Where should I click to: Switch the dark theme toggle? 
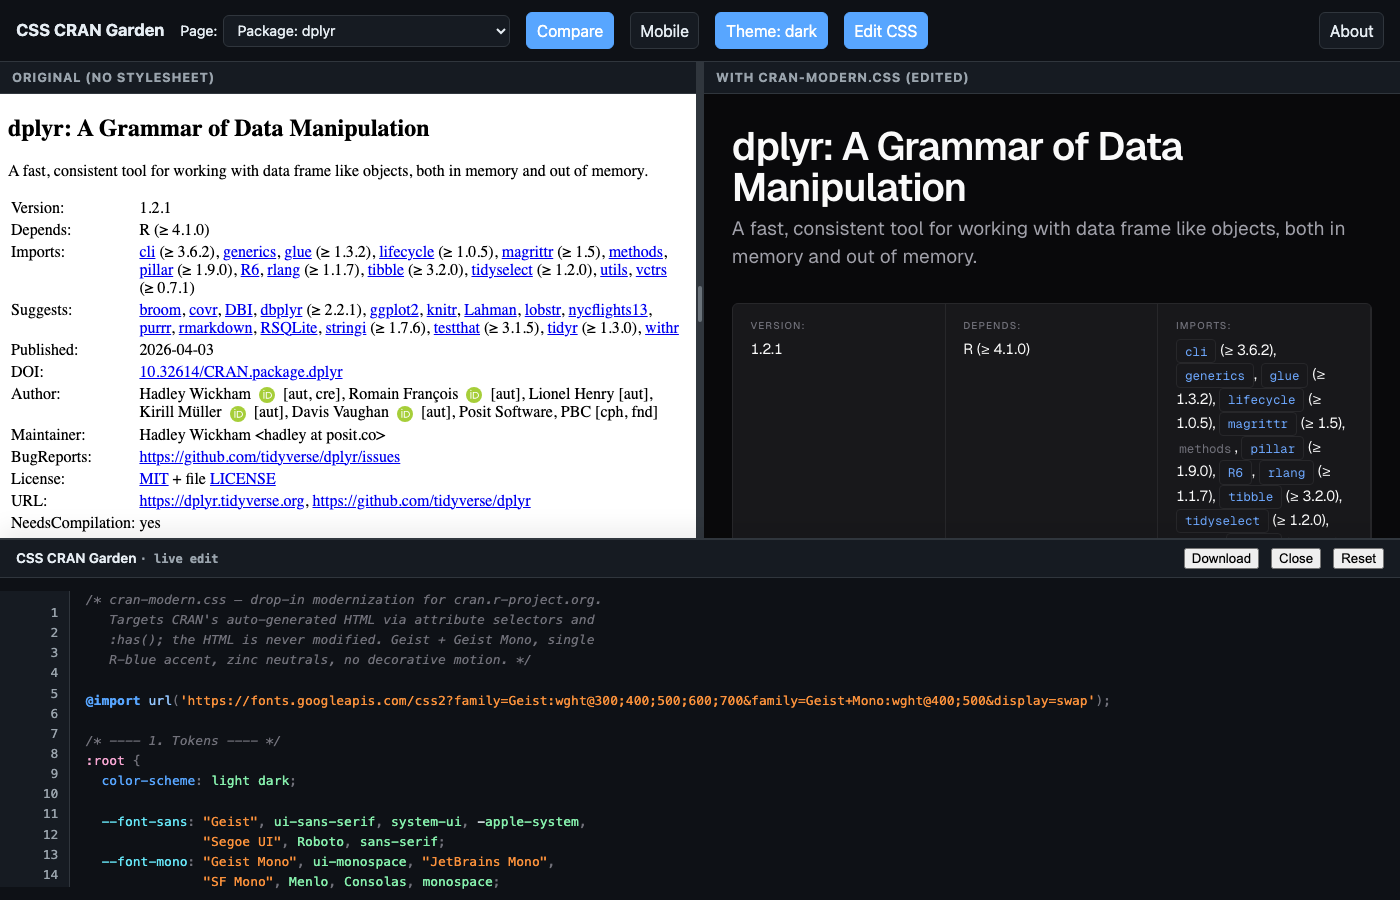(x=771, y=31)
